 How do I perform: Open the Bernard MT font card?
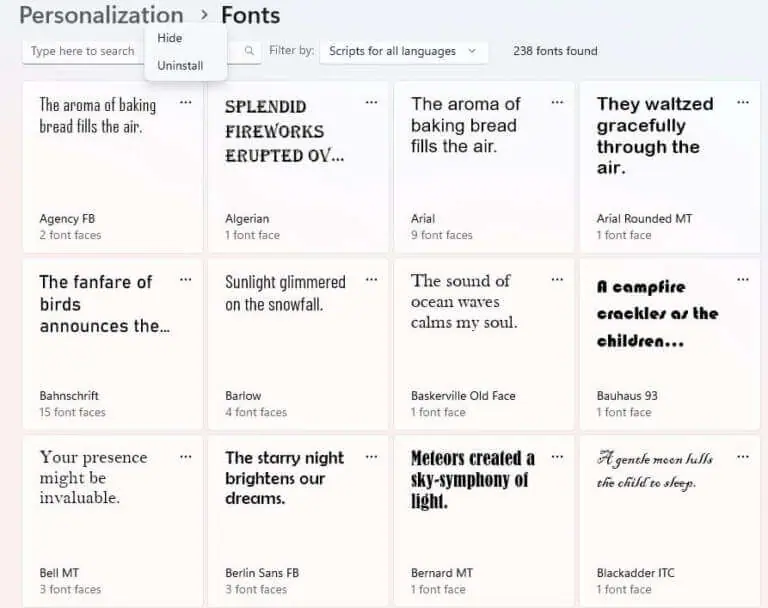[x=484, y=522]
